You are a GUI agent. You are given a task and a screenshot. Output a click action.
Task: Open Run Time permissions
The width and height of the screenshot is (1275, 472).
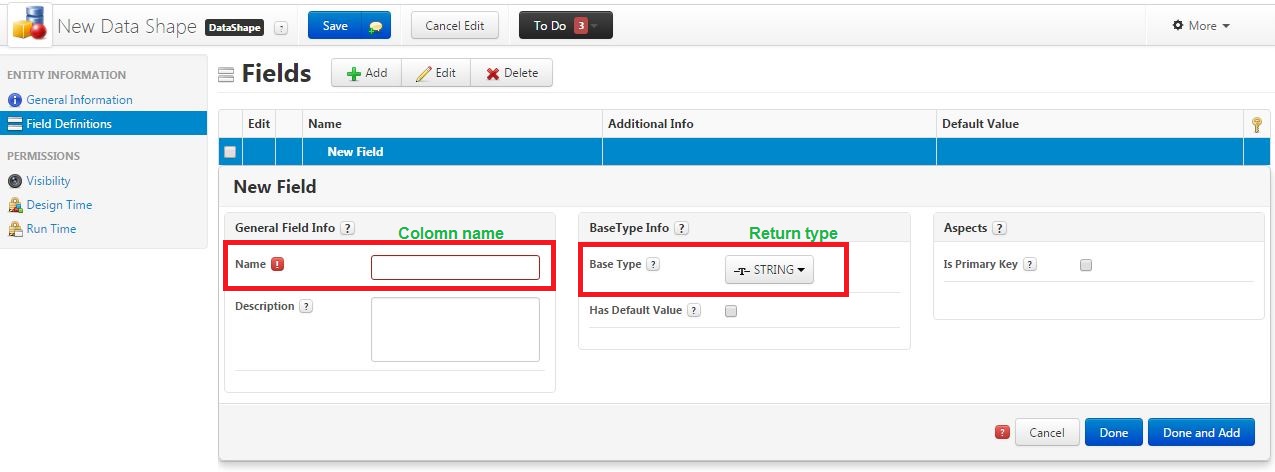51,229
